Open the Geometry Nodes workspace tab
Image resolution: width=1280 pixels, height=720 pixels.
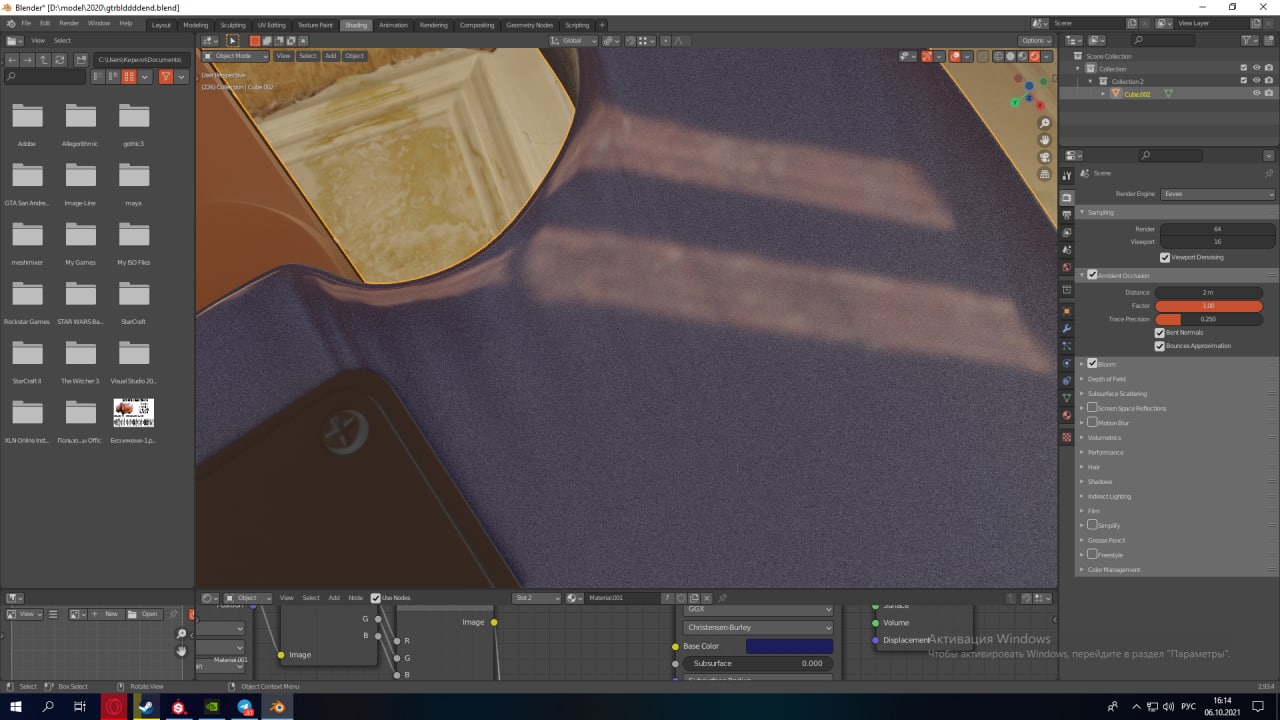click(x=529, y=24)
